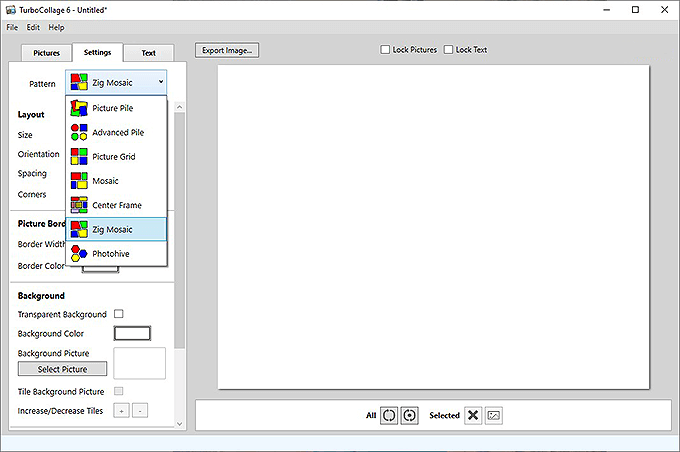Viewport: 680px width, 452px height.
Task: Click the Layout section heading
Action: (31, 115)
